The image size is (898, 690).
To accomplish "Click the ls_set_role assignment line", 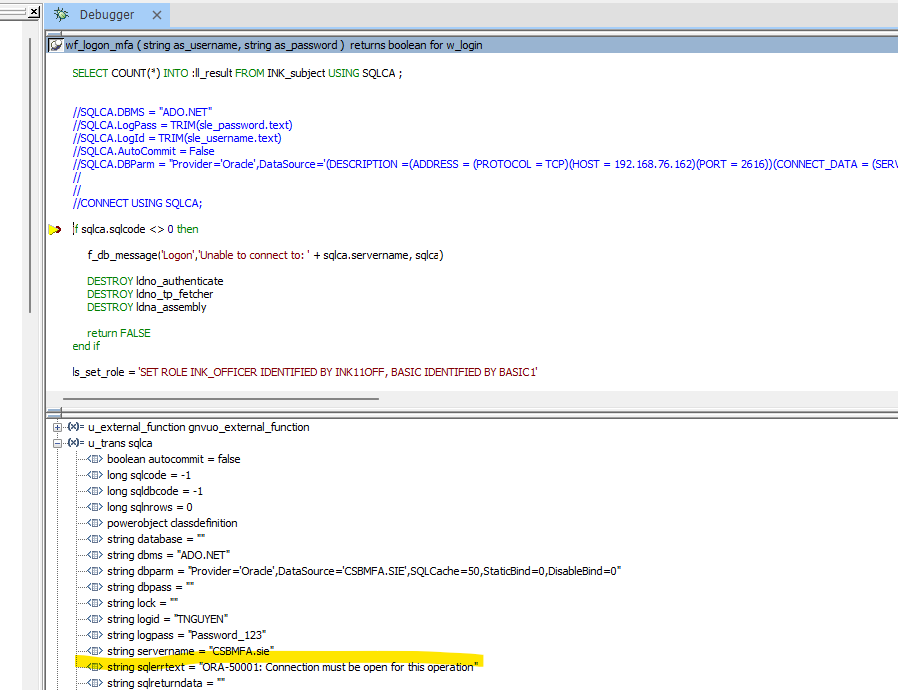I will [305, 372].
